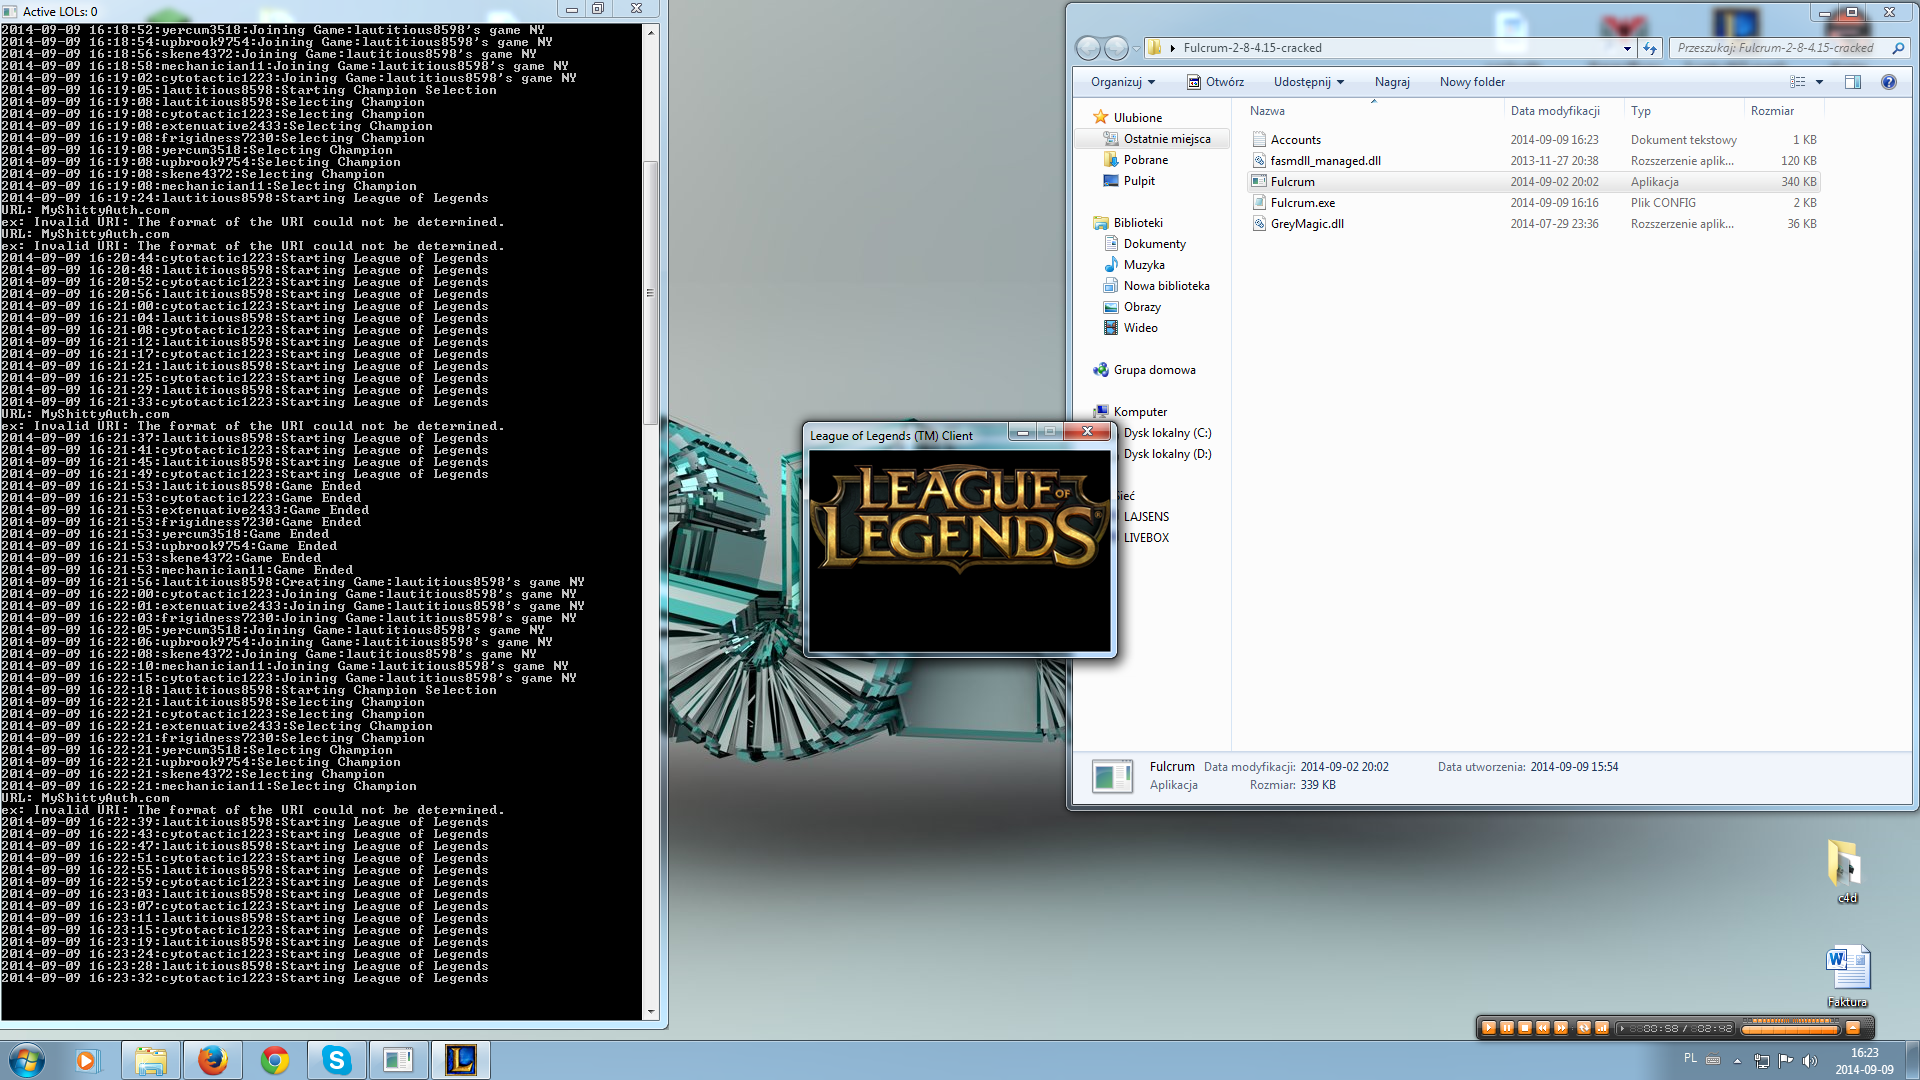Open Grupa domowa in the navigation pane

coord(1144,370)
